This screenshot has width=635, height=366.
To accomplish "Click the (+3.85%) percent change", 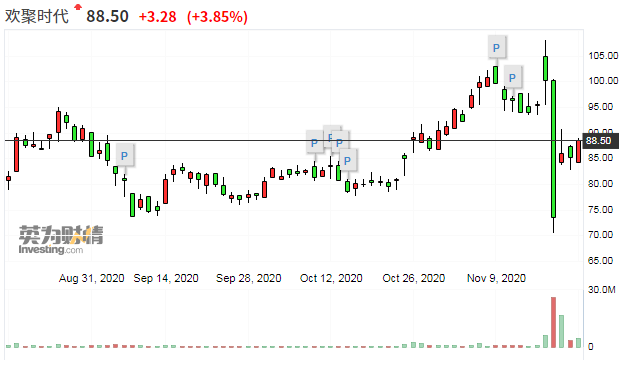I will 217,17.
